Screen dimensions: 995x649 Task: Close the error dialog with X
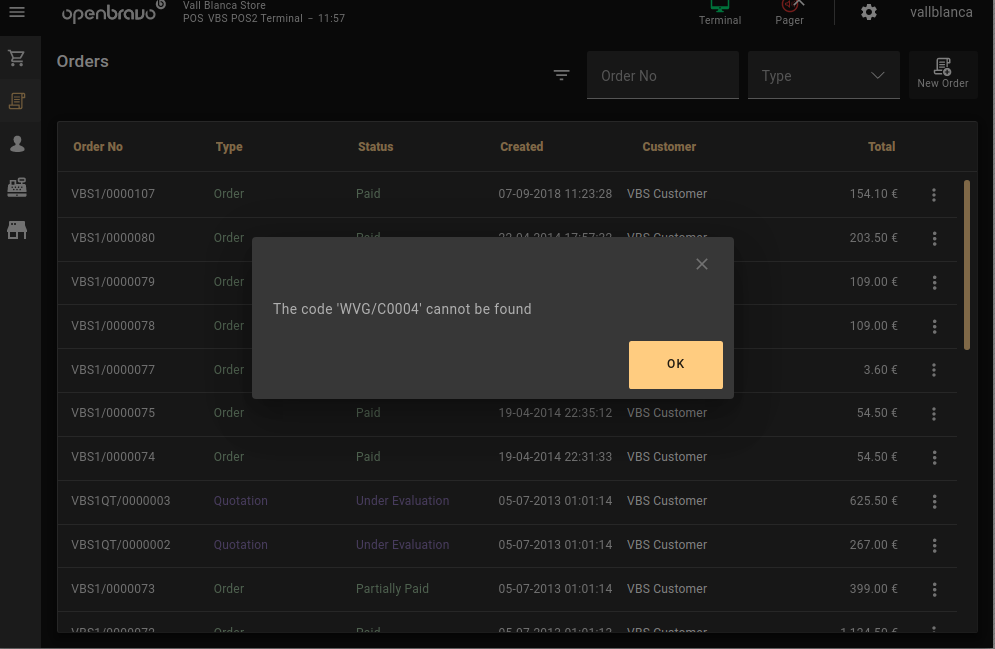point(702,264)
